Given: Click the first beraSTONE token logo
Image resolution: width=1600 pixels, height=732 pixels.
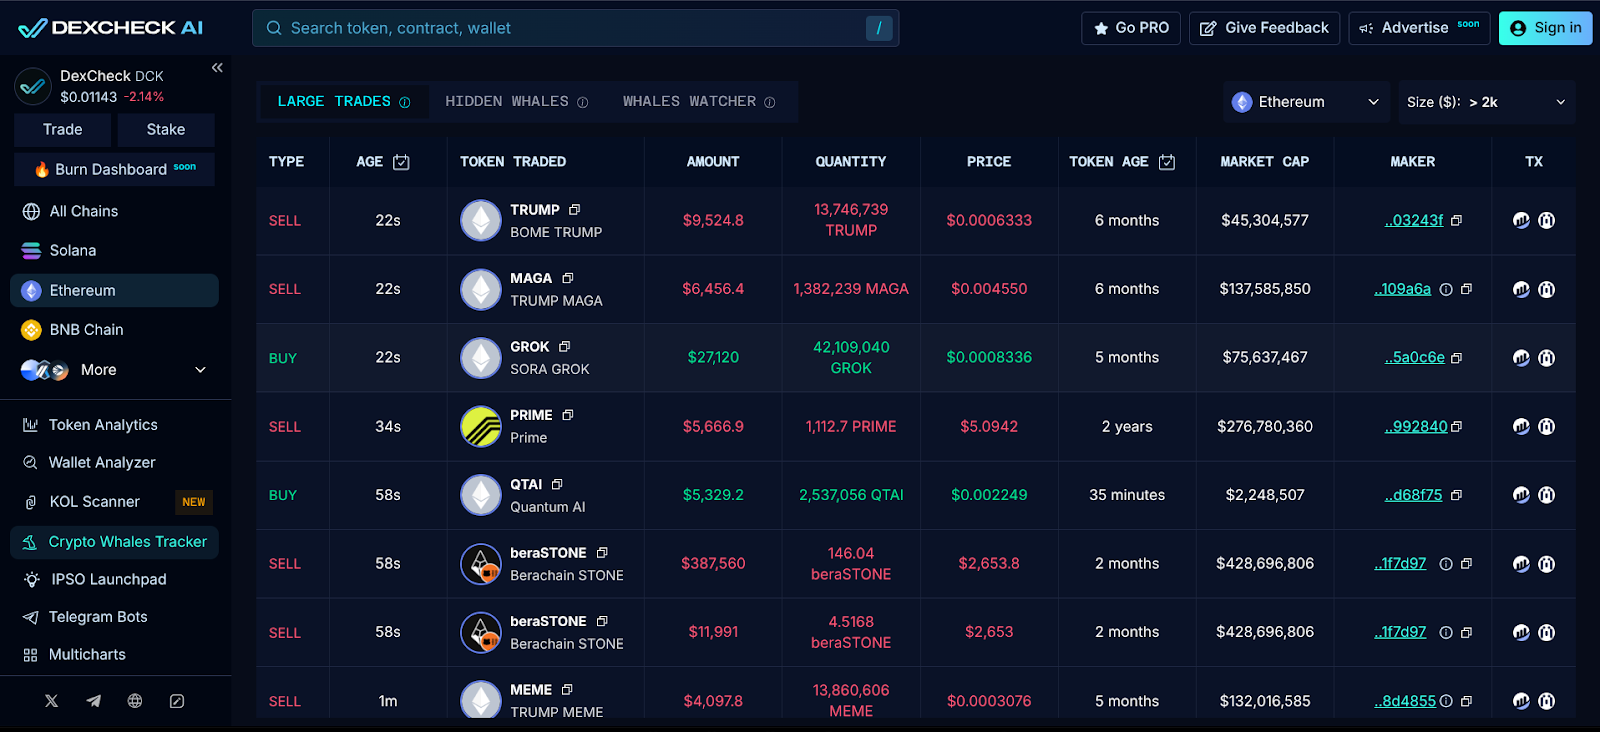Looking at the screenshot, I should pos(481,564).
